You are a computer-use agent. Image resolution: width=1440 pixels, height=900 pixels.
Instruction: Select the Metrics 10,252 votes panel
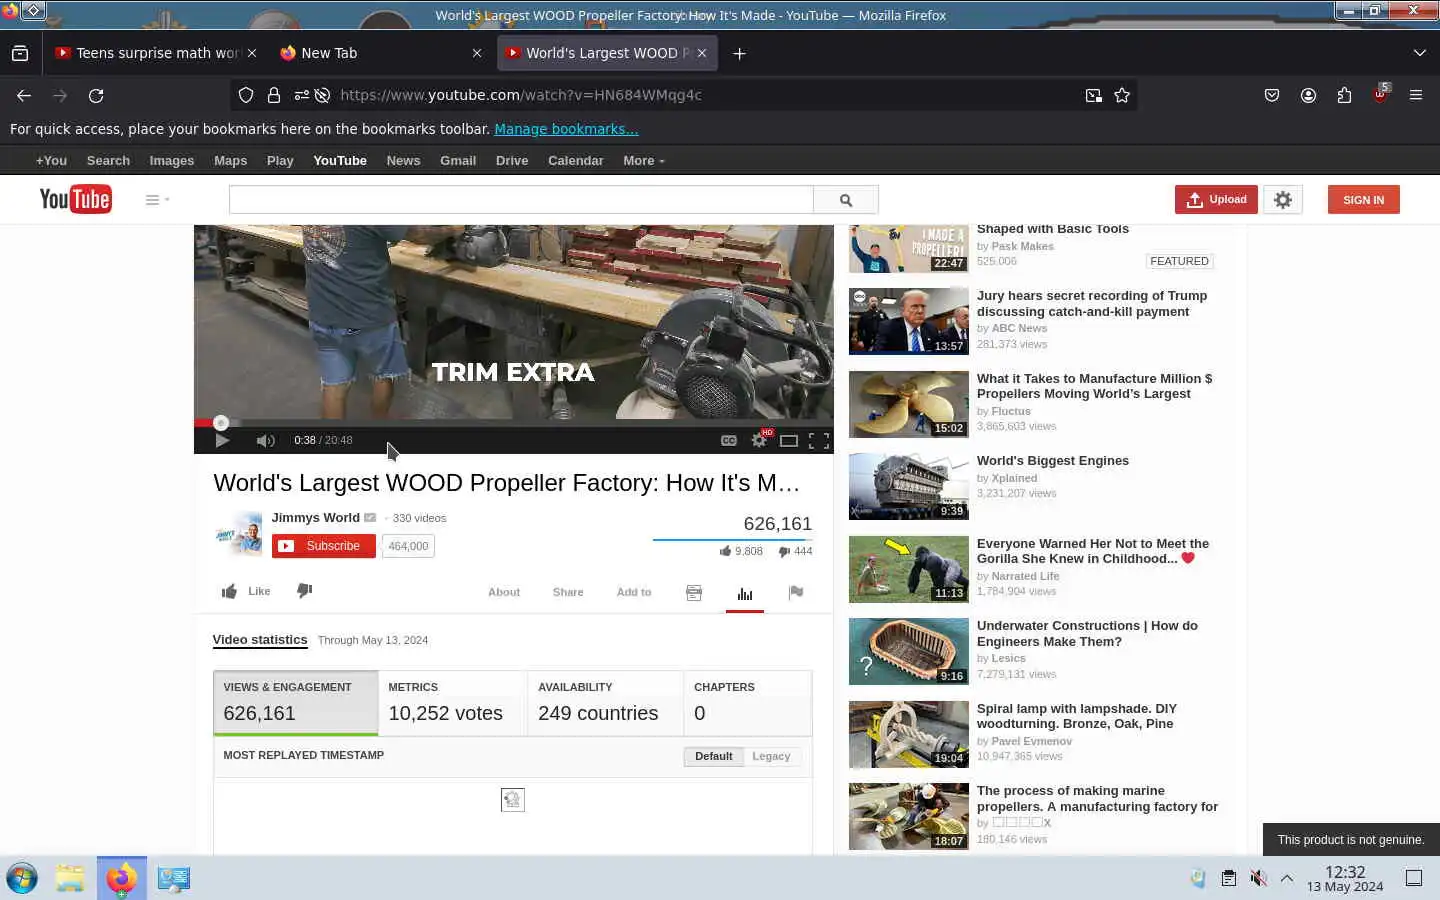pyautogui.click(x=453, y=703)
